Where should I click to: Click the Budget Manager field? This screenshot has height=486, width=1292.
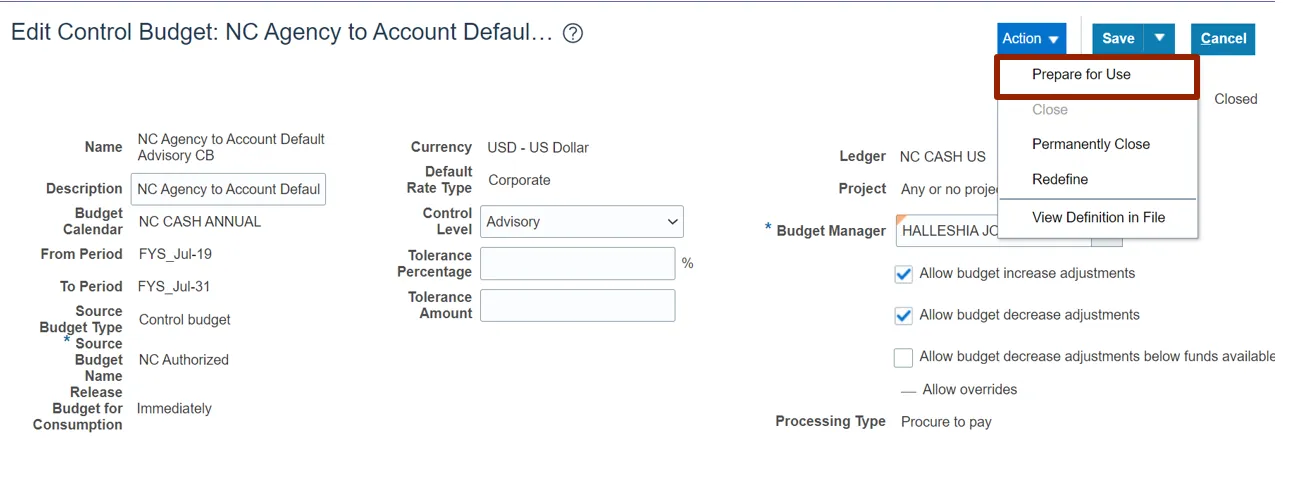point(945,231)
